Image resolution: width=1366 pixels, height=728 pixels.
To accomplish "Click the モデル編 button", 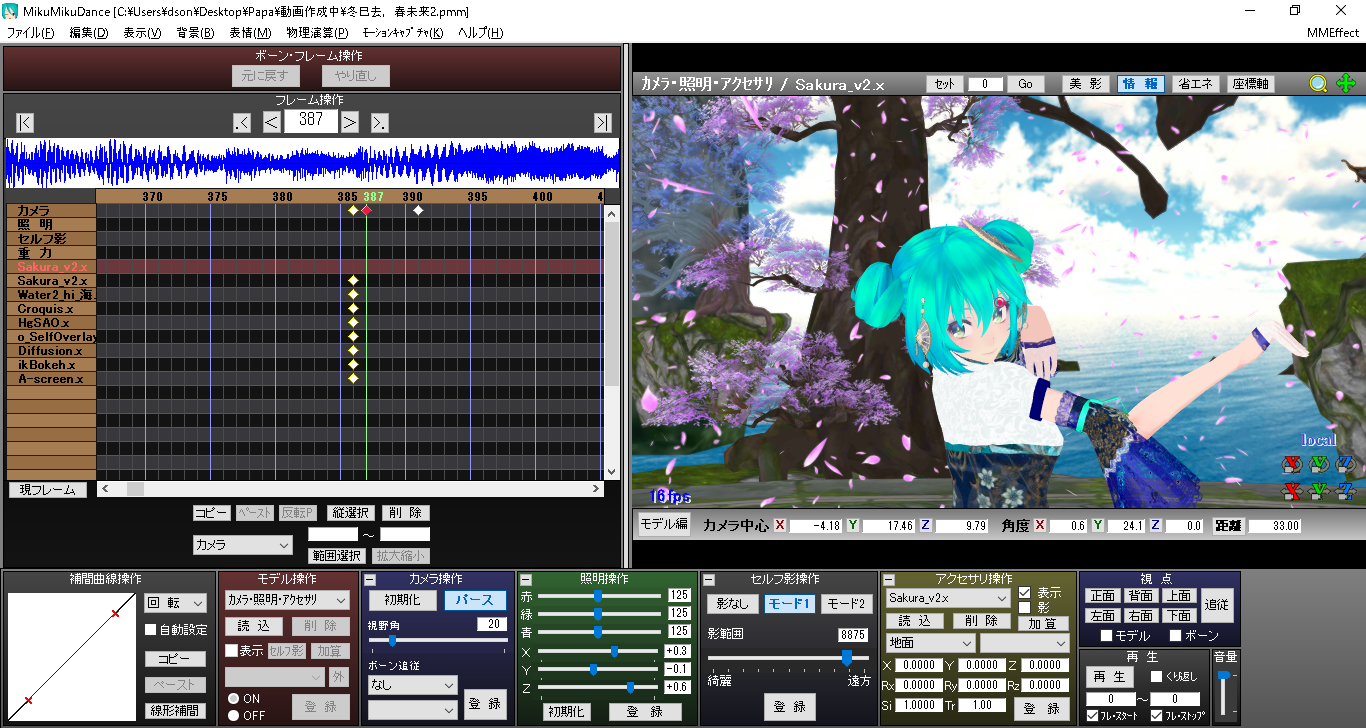I will [x=664, y=524].
